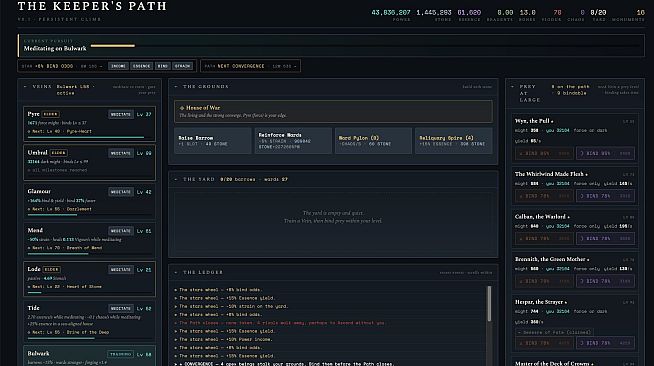Click the Calban, the Warlord prey name
Viewport: 654px width, 366px height.
(x=540, y=217)
